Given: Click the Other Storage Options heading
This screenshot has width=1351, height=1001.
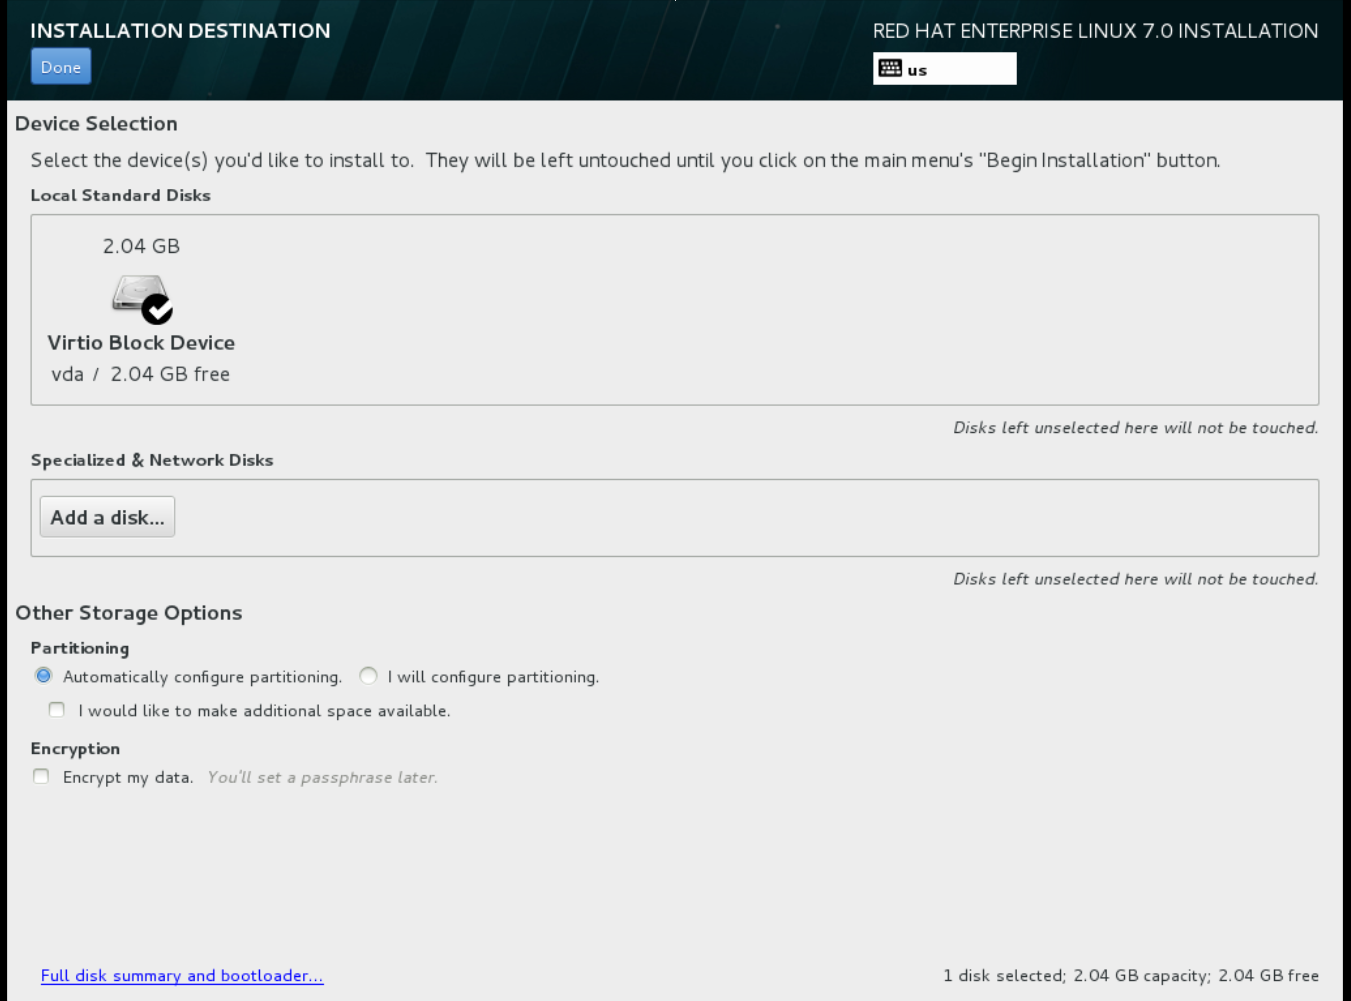Looking at the screenshot, I should (129, 613).
